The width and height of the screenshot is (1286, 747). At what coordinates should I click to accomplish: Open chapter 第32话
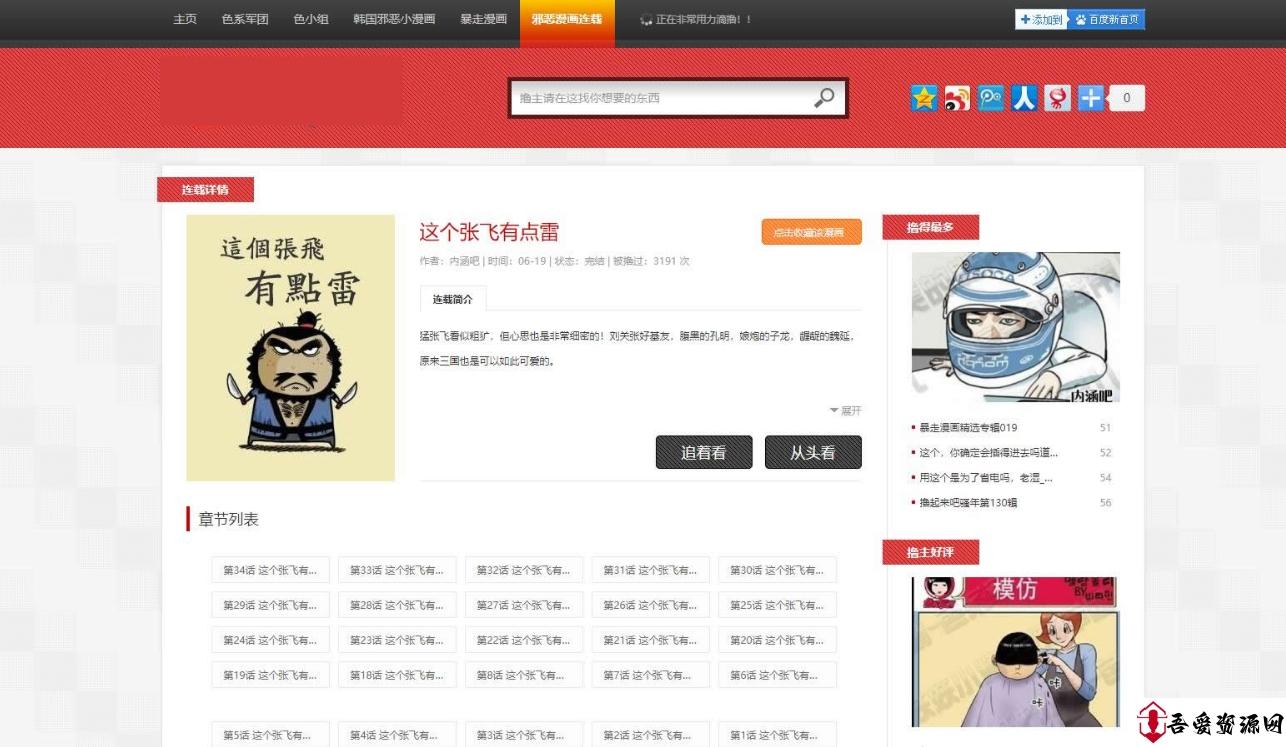coord(524,570)
